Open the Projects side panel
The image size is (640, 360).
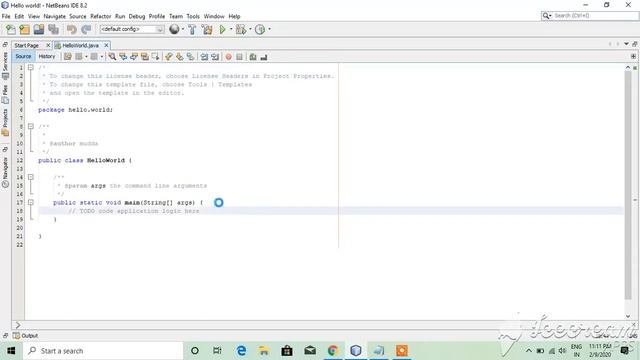click(x=5, y=122)
